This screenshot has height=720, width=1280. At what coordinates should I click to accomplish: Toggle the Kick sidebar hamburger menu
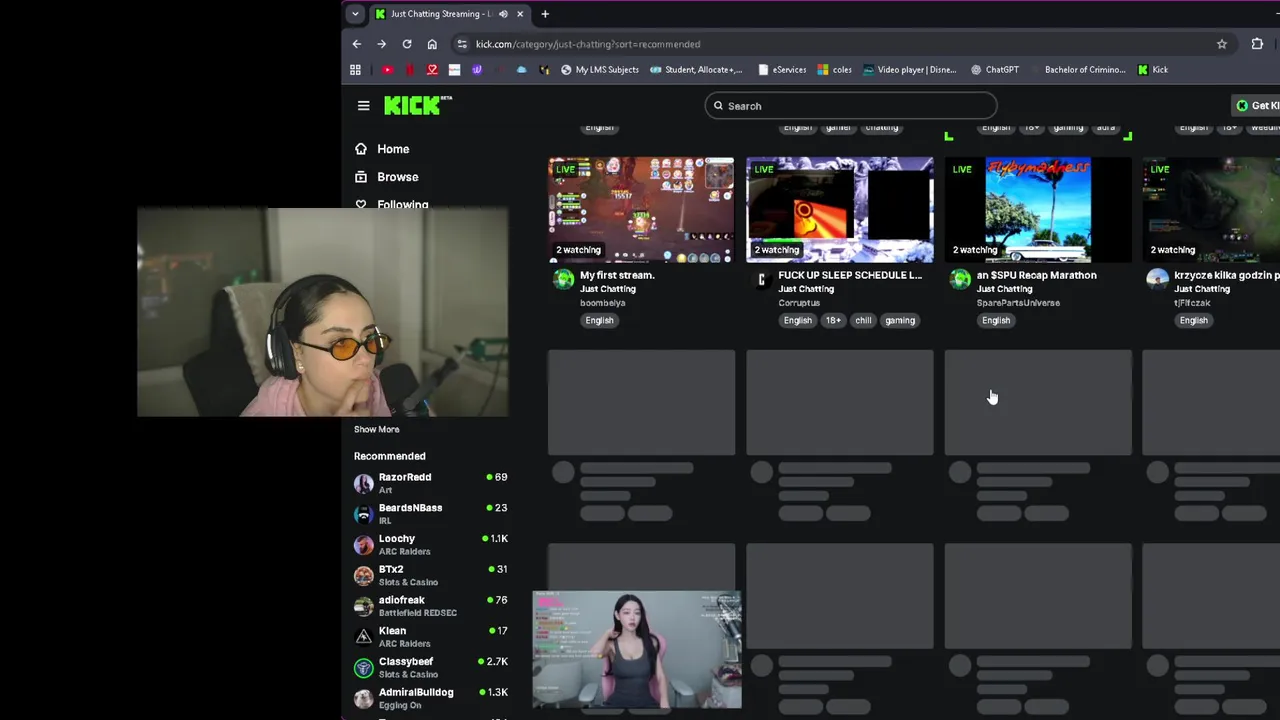(364, 106)
